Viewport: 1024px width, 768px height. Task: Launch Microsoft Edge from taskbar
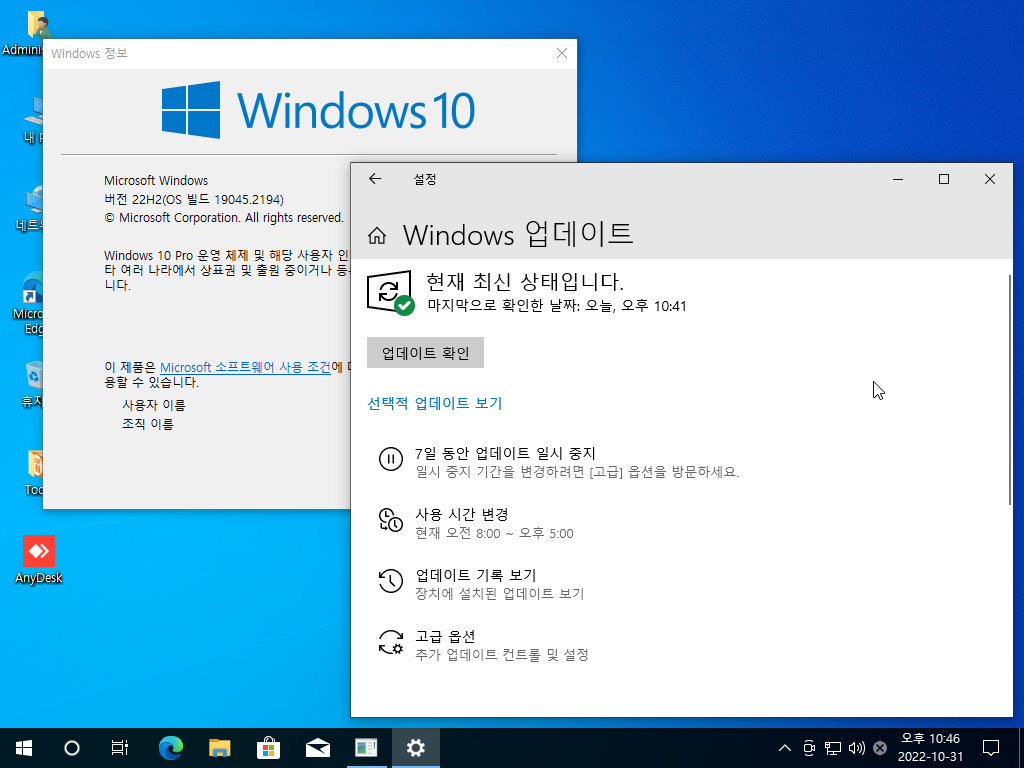pyautogui.click(x=171, y=748)
